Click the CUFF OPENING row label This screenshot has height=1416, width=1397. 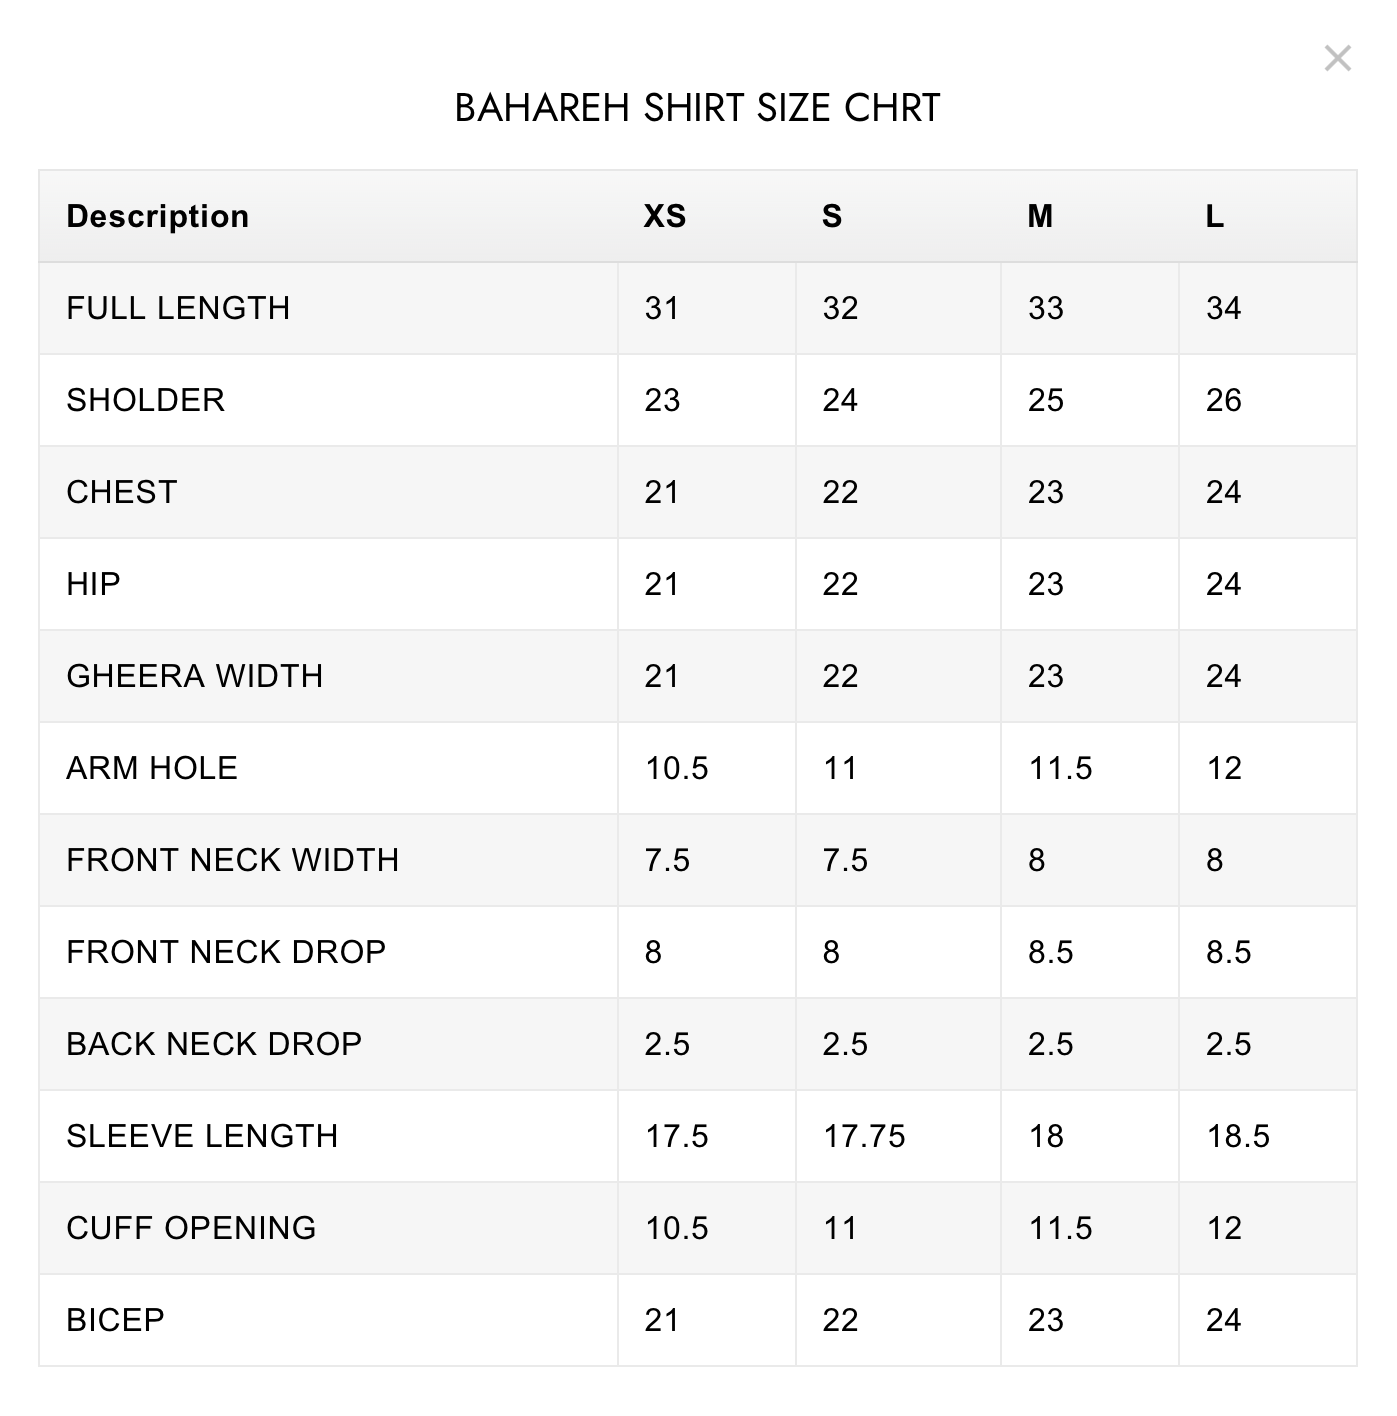pyautogui.click(x=191, y=1228)
